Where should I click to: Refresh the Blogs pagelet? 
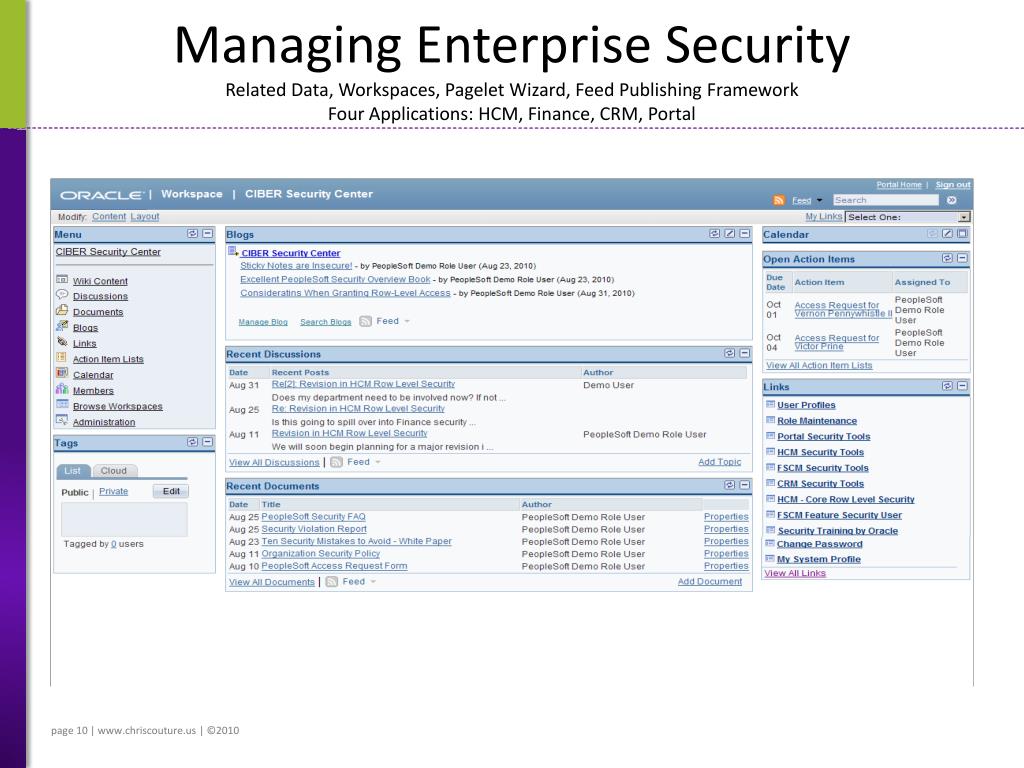click(x=714, y=233)
